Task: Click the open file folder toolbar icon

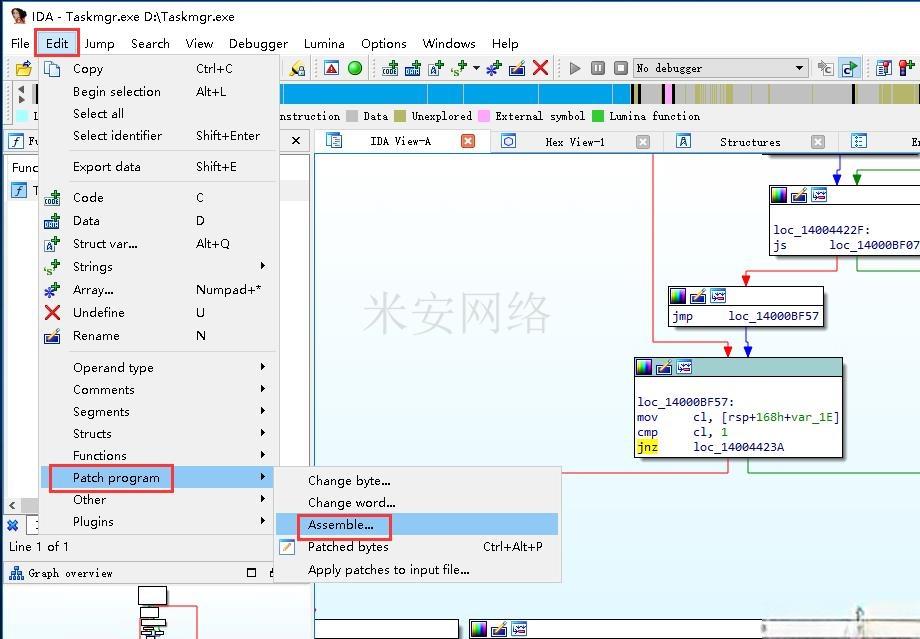Action: point(23,69)
